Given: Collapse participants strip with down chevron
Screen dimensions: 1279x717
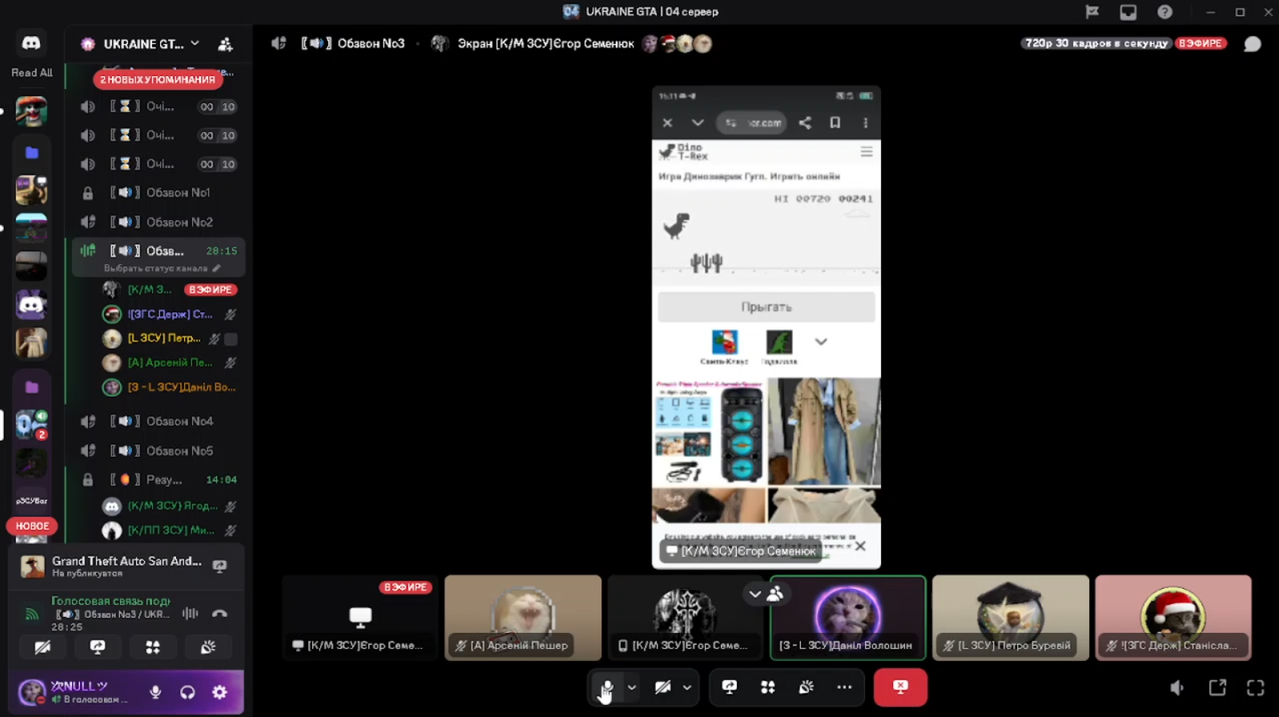Looking at the screenshot, I should tap(755, 594).
